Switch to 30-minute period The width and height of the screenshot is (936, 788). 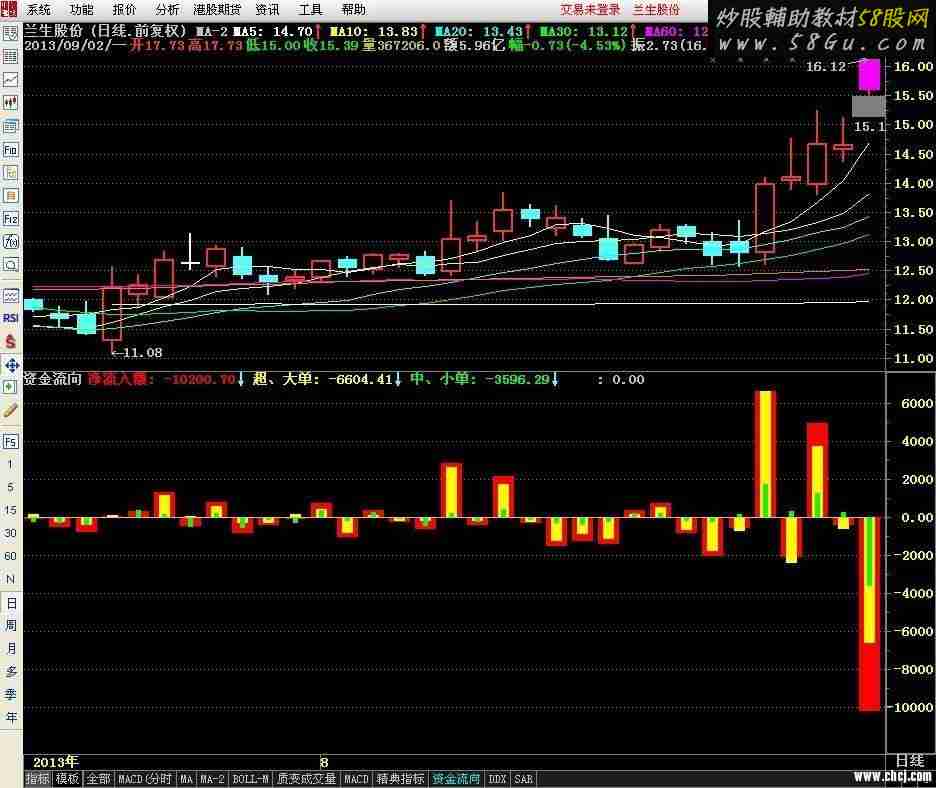(10, 533)
